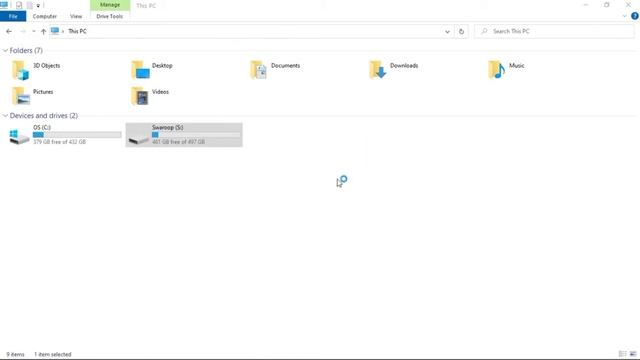Select the OS (C:) drive icon
Viewport: 640px width, 360px height.
point(19,136)
